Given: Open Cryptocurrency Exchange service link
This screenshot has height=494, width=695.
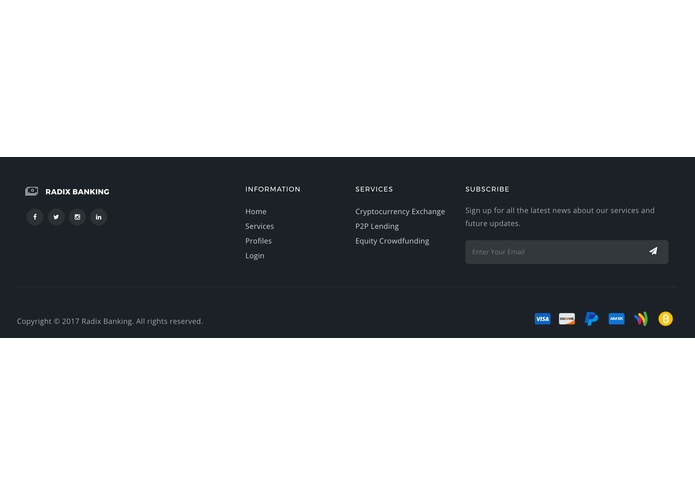Looking at the screenshot, I should [400, 212].
